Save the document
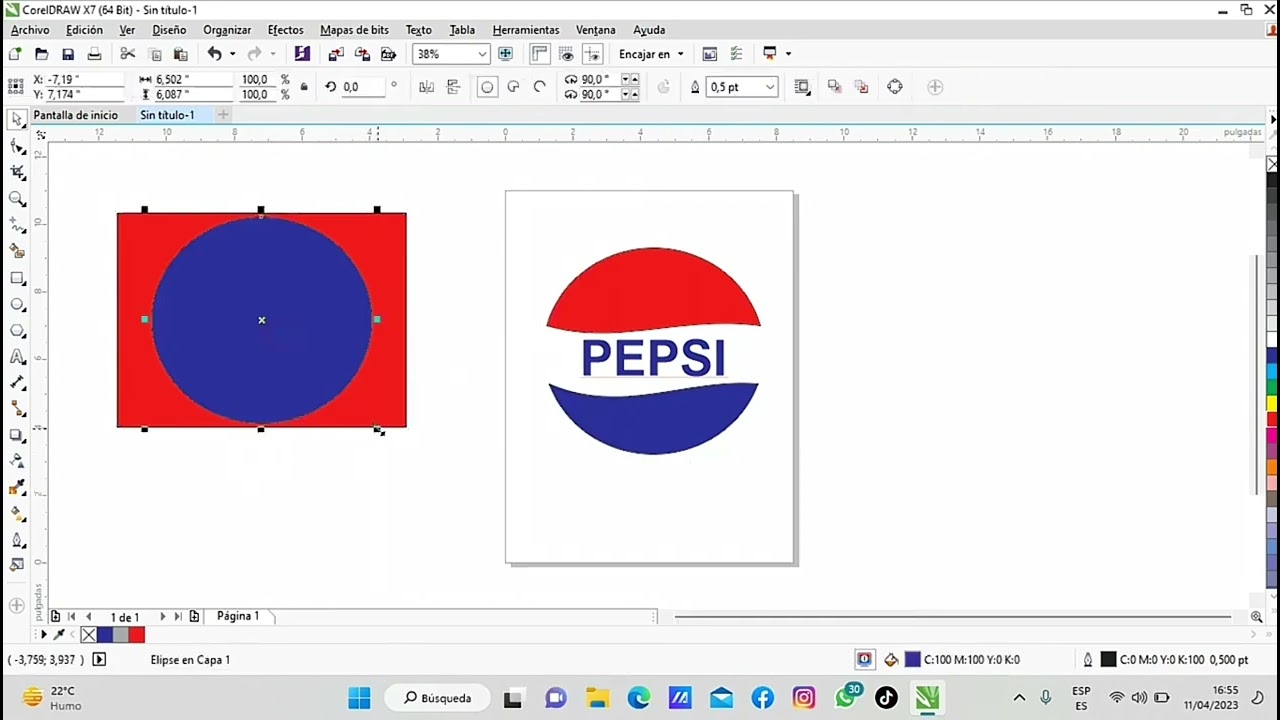Viewport: 1280px width, 720px height. pyautogui.click(x=68, y=54)
